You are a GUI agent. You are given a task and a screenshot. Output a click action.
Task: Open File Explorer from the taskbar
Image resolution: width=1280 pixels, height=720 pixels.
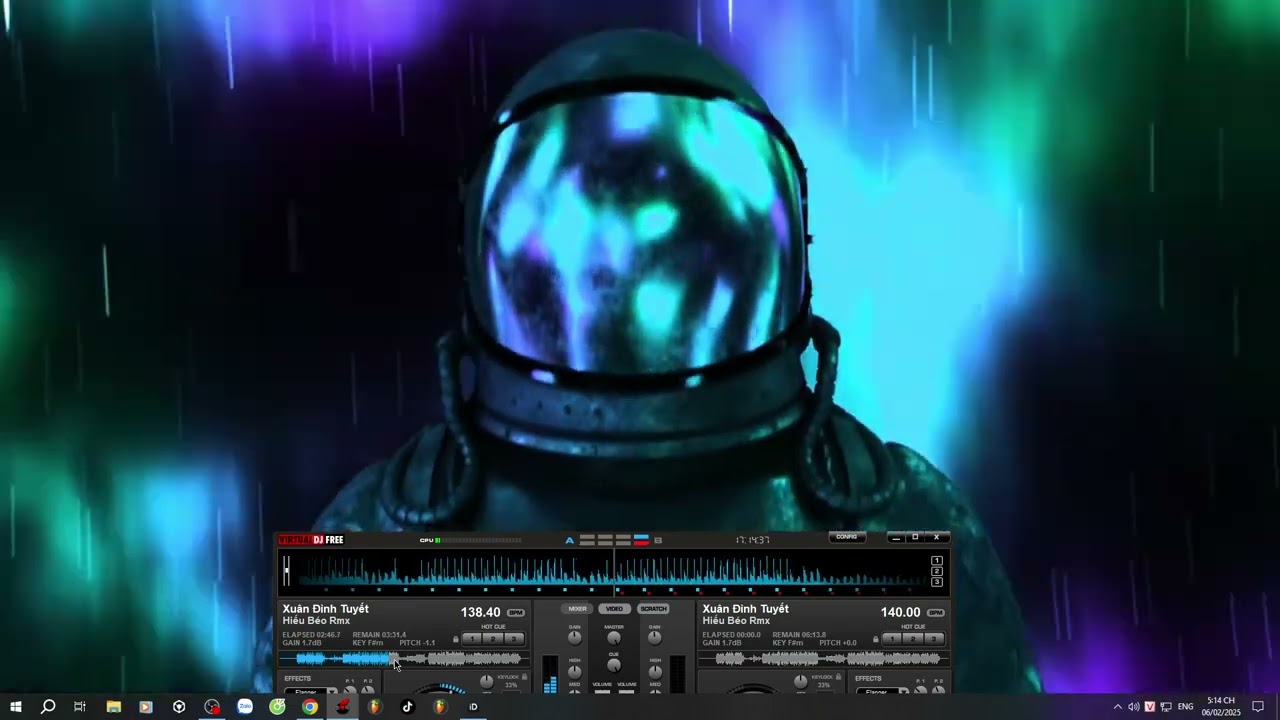[x=113, y=707]
